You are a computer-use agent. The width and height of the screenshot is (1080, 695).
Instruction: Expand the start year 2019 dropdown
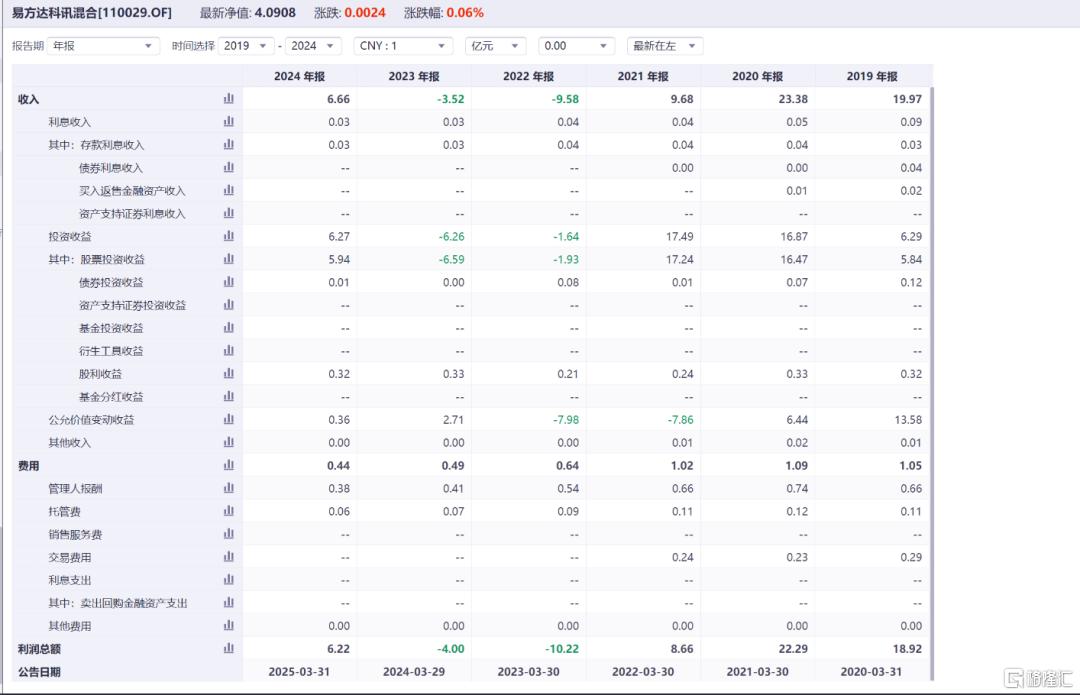[x=246, y=45]
